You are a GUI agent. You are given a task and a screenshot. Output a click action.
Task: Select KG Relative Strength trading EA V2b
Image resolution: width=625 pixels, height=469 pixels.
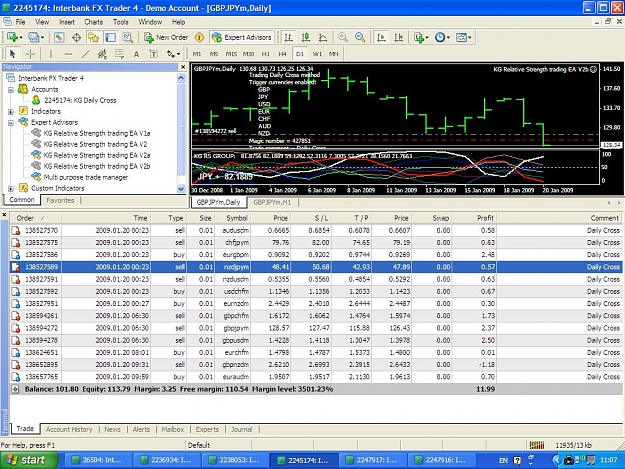tap(96, 166)
